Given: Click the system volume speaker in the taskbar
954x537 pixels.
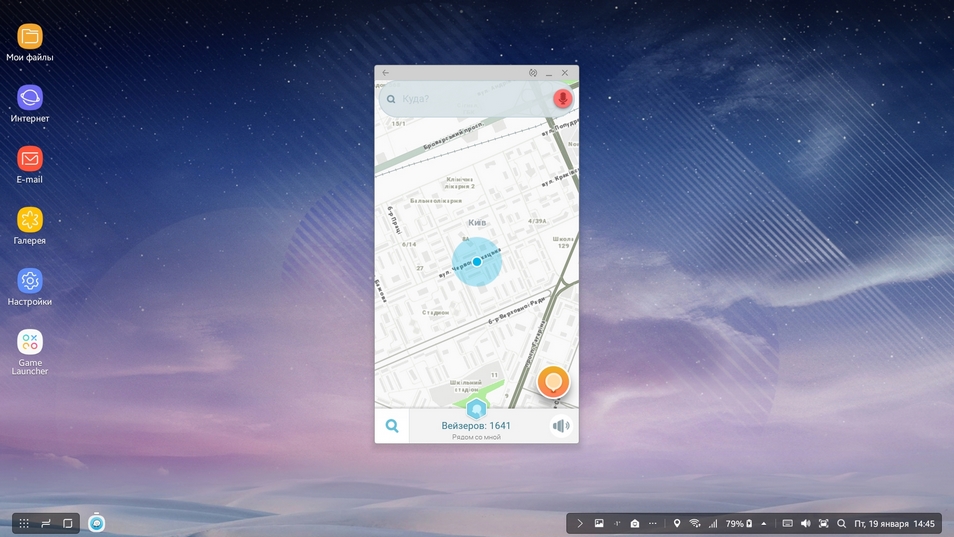Looking at the screenshot, I should [806, 523].
